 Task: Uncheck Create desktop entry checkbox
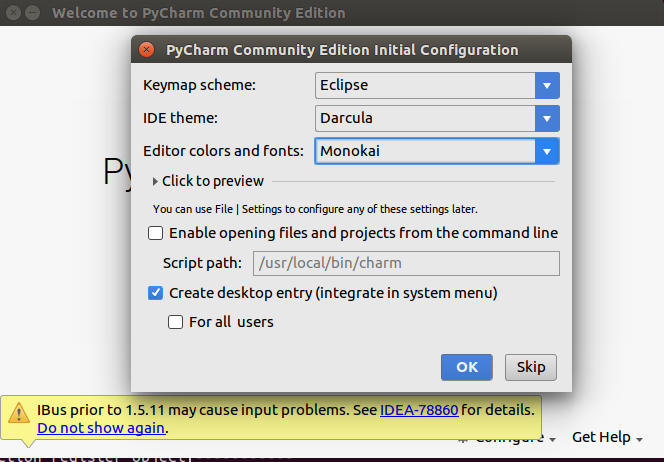tap(155, 293)
